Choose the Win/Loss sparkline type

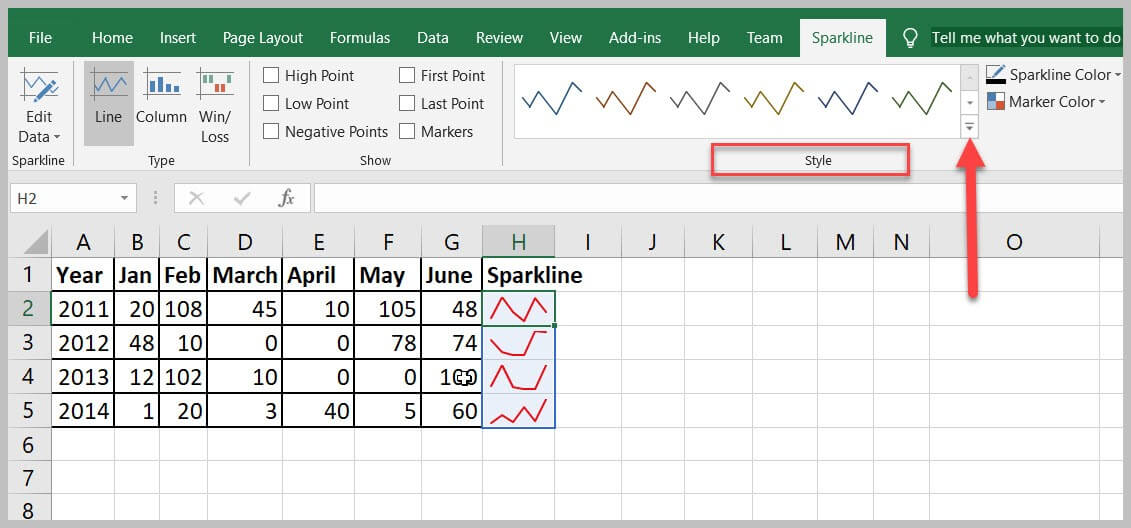(x=215, y=90)
